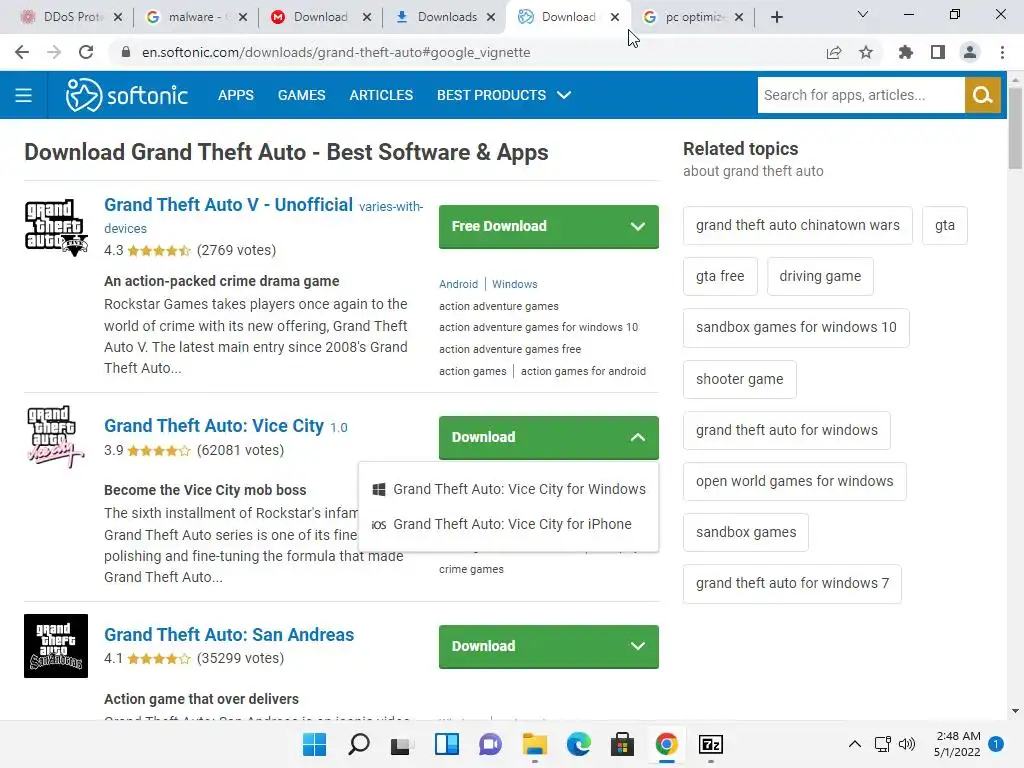
Task: Click the browser address bar URL
Action: 336,52
